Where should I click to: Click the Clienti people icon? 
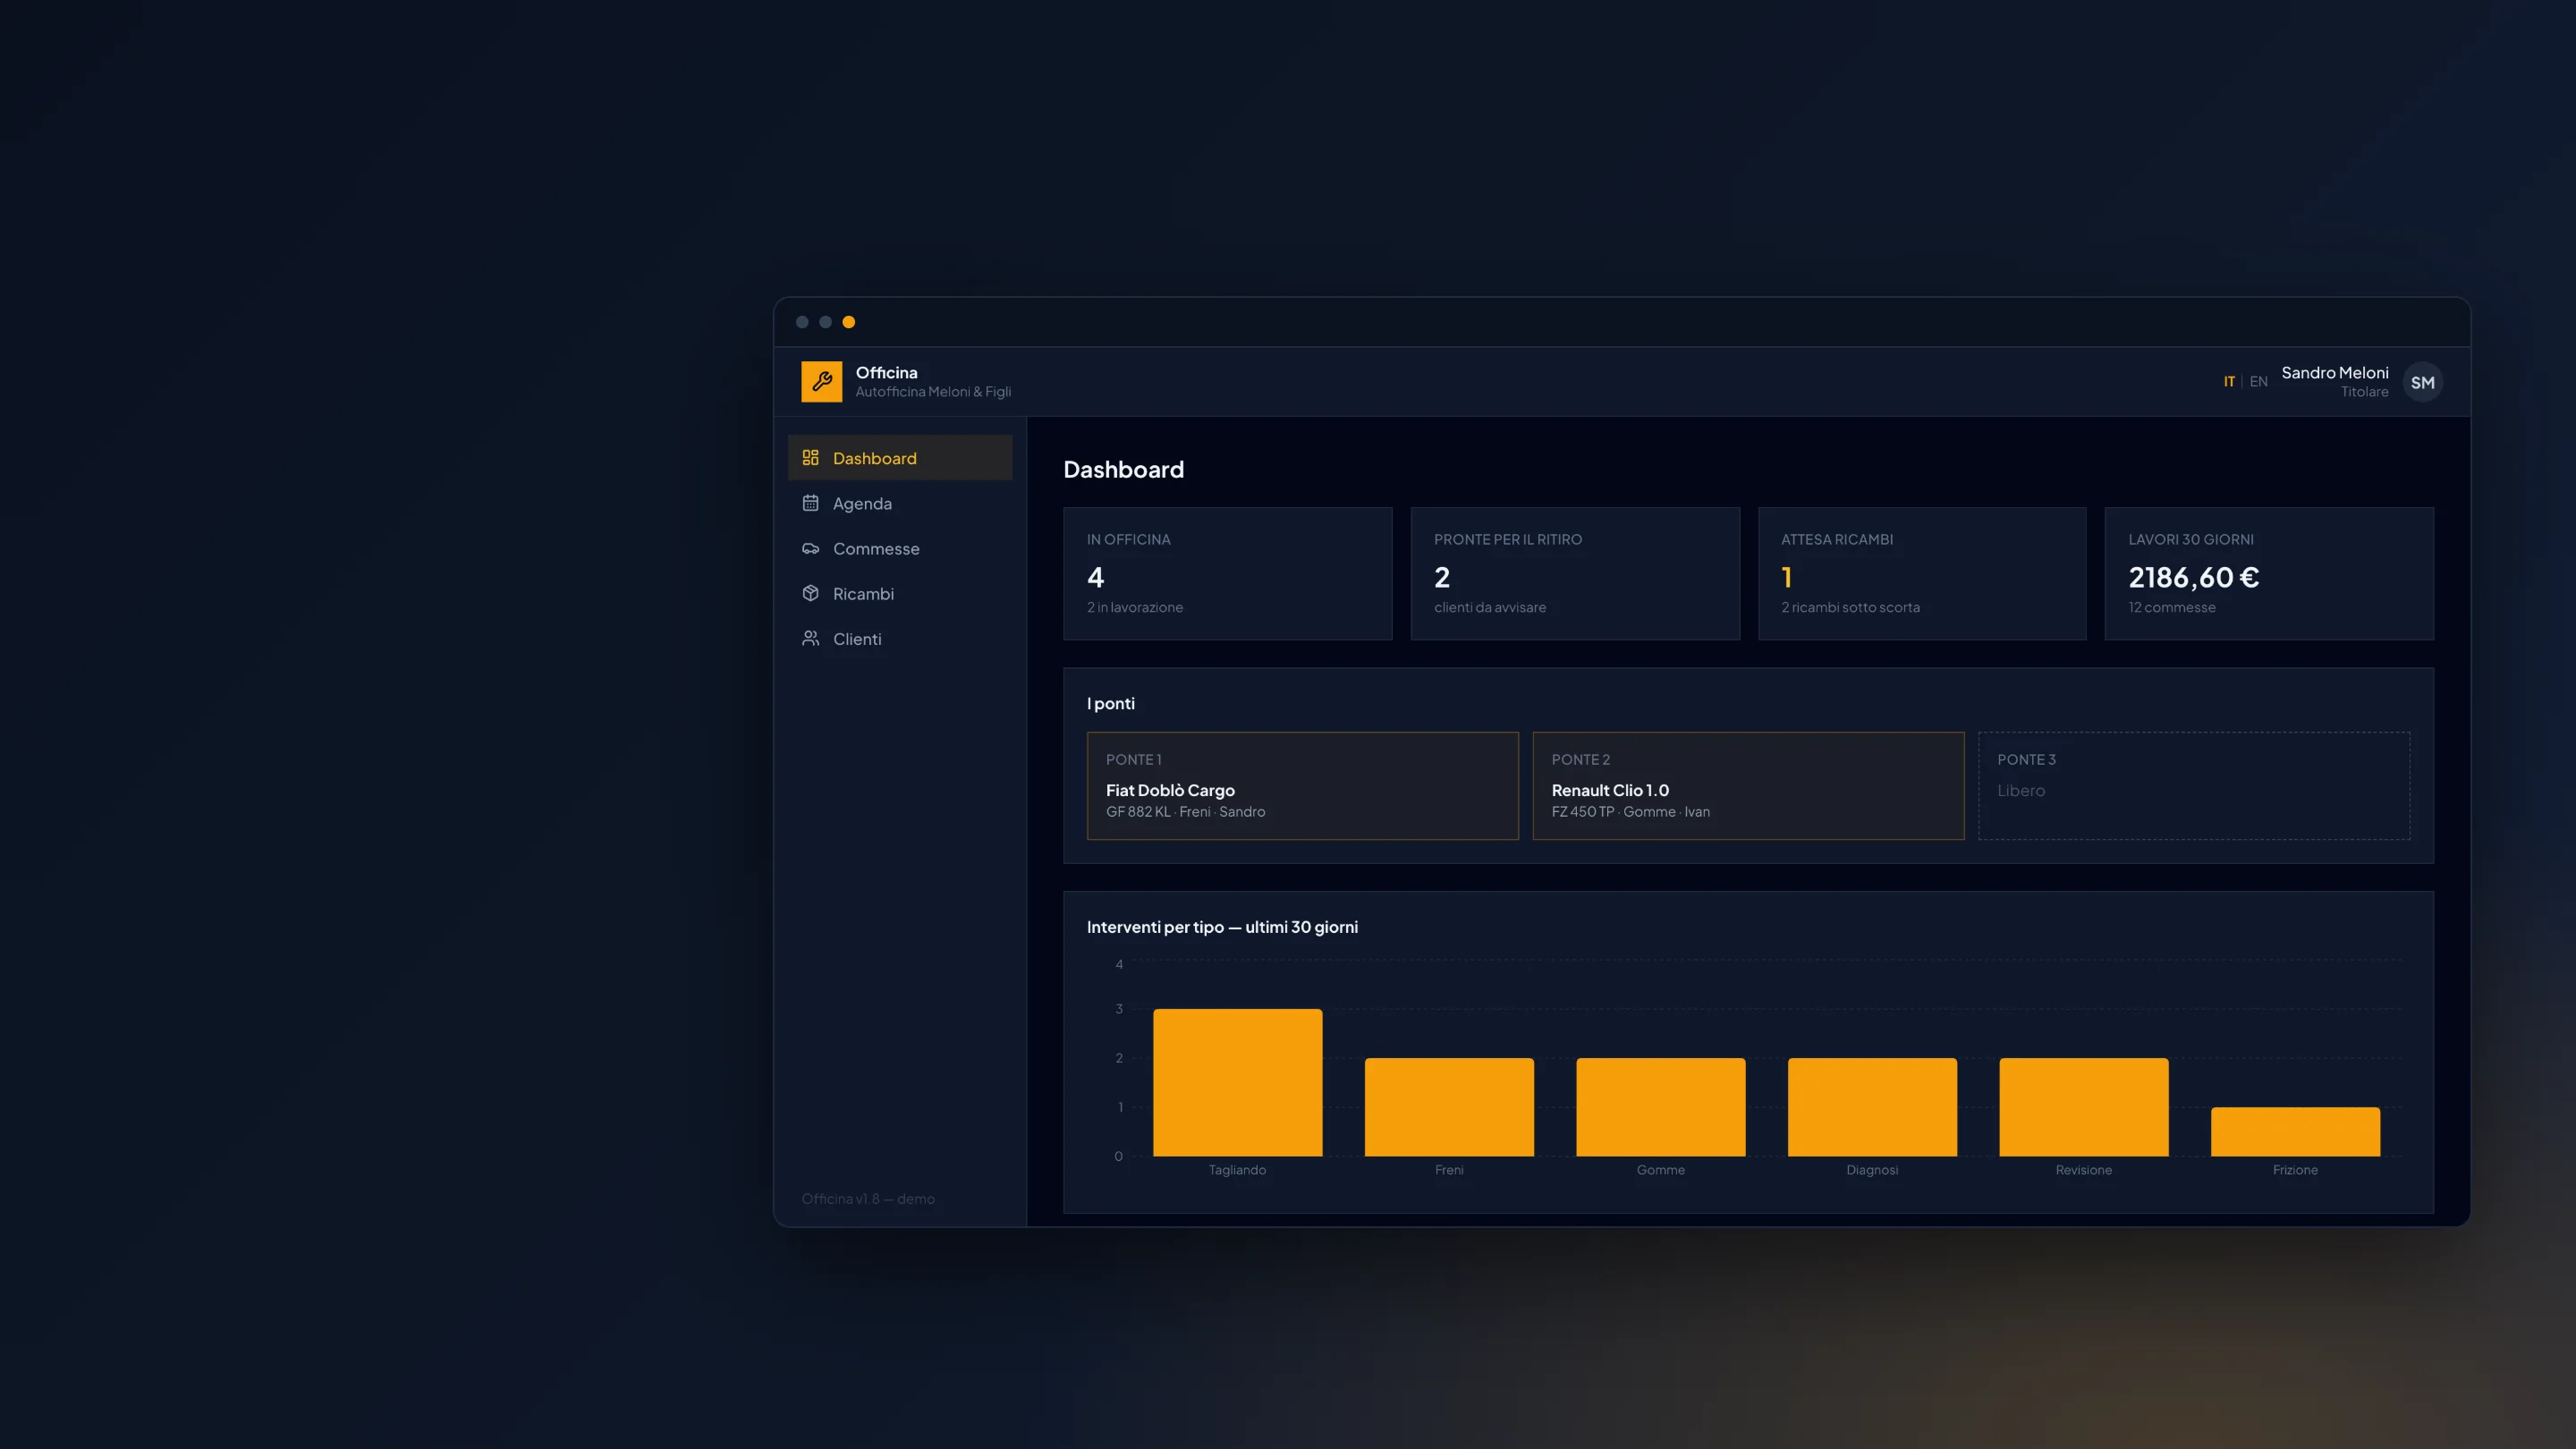[x=810, y=638]
